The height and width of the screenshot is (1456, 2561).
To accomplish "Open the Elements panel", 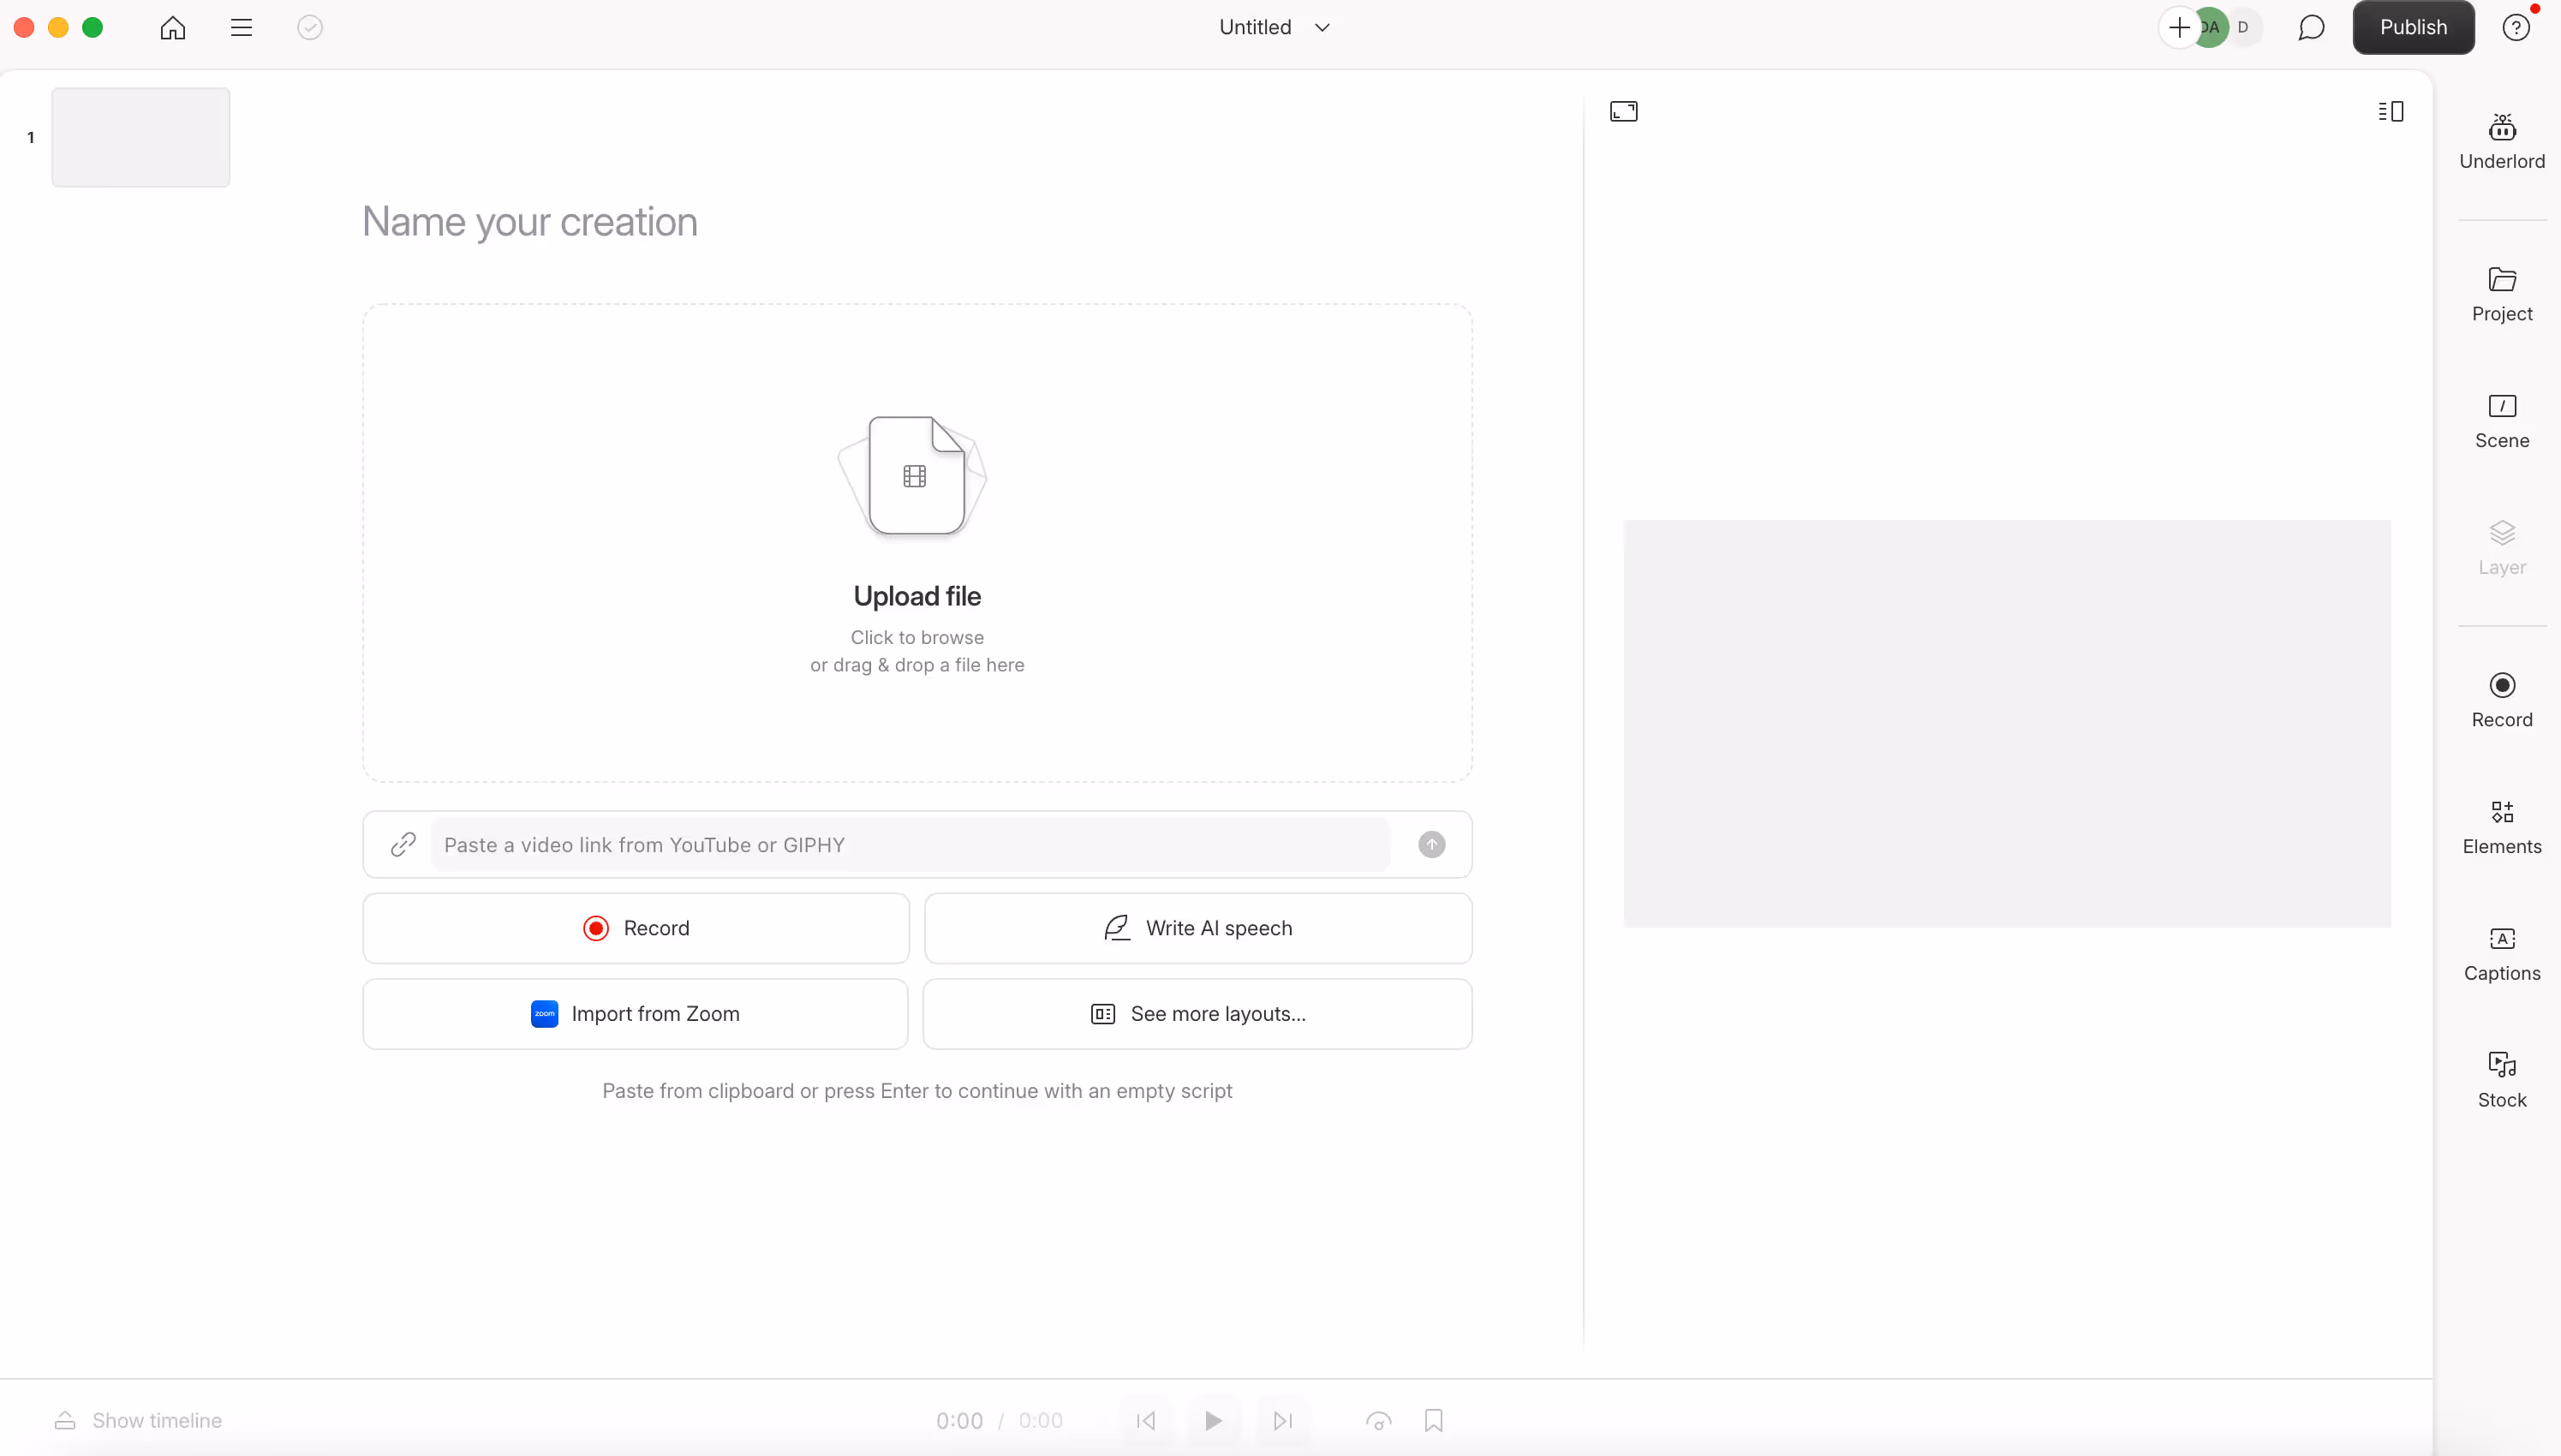I will click(2502, 828).
